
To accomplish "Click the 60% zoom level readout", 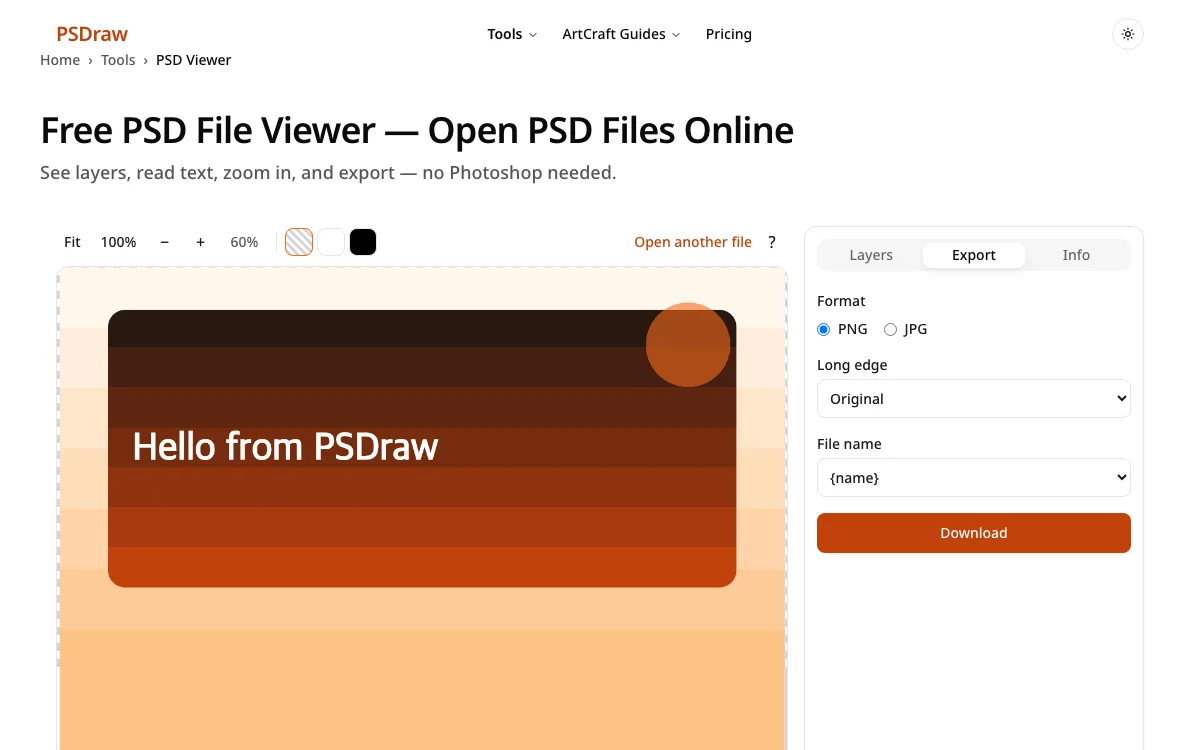I will coord(244,242).
